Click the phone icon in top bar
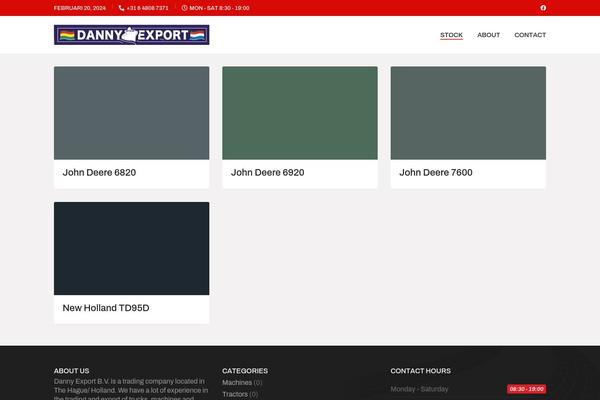The image size is (600, 400). [121, 8]
